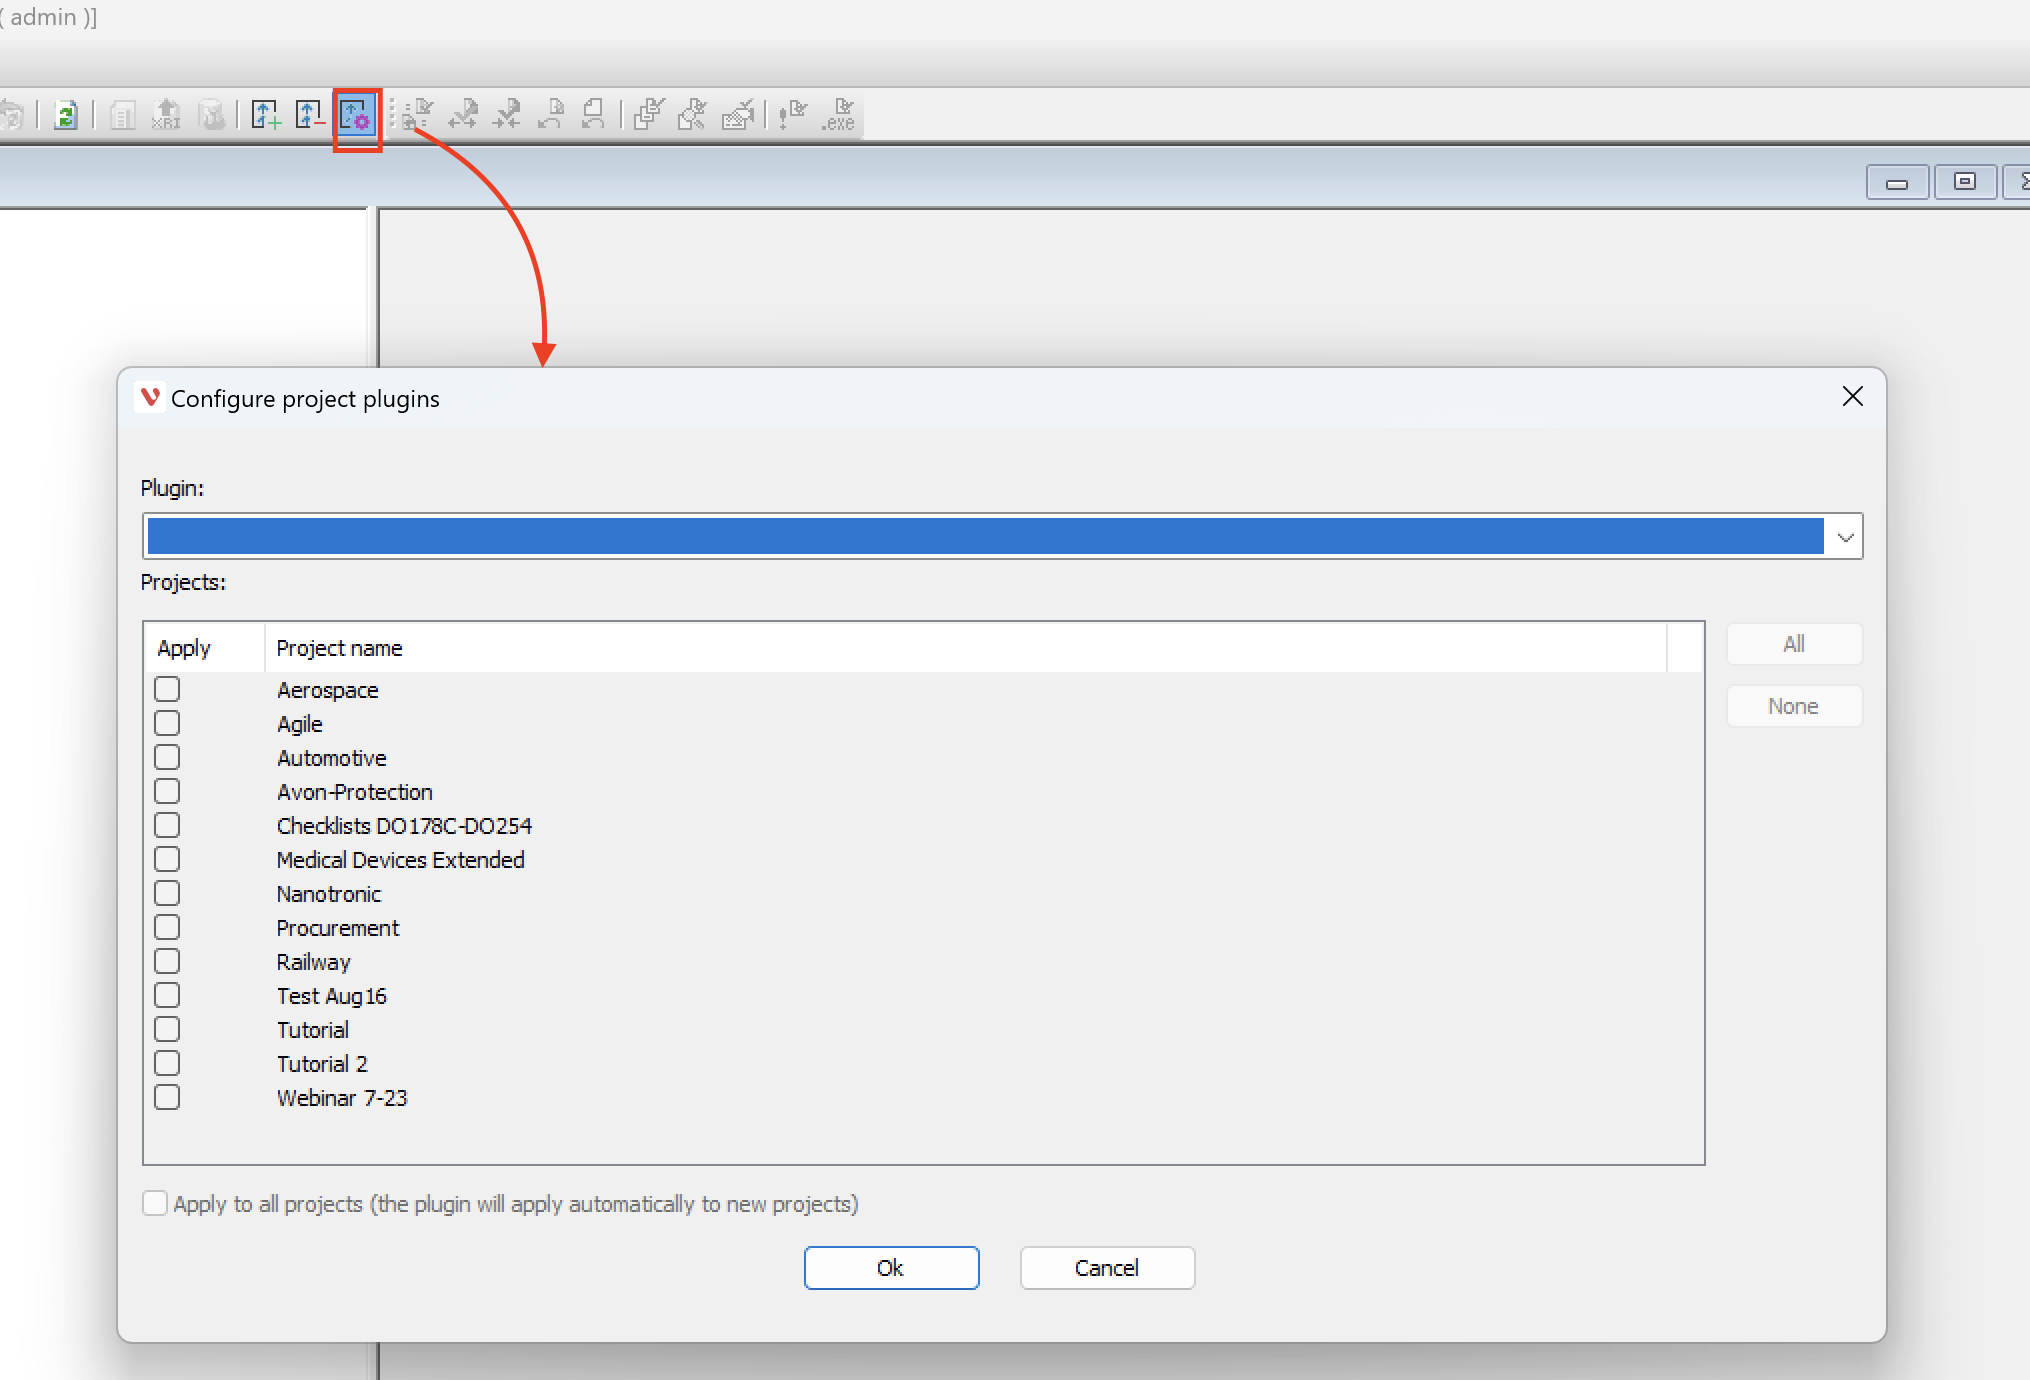Select the Checklists DO178C-DO254 project name

click(404, 826)
